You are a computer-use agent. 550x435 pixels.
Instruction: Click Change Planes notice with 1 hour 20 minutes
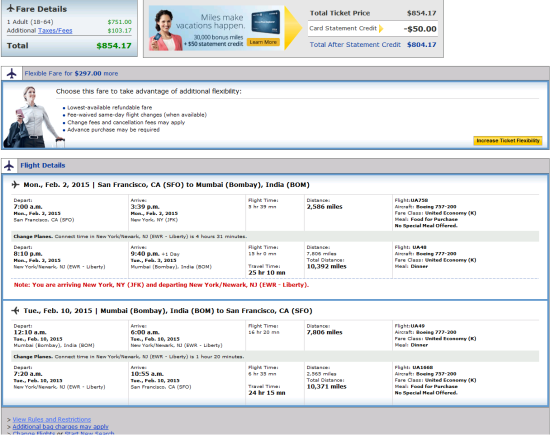[275, 356]
